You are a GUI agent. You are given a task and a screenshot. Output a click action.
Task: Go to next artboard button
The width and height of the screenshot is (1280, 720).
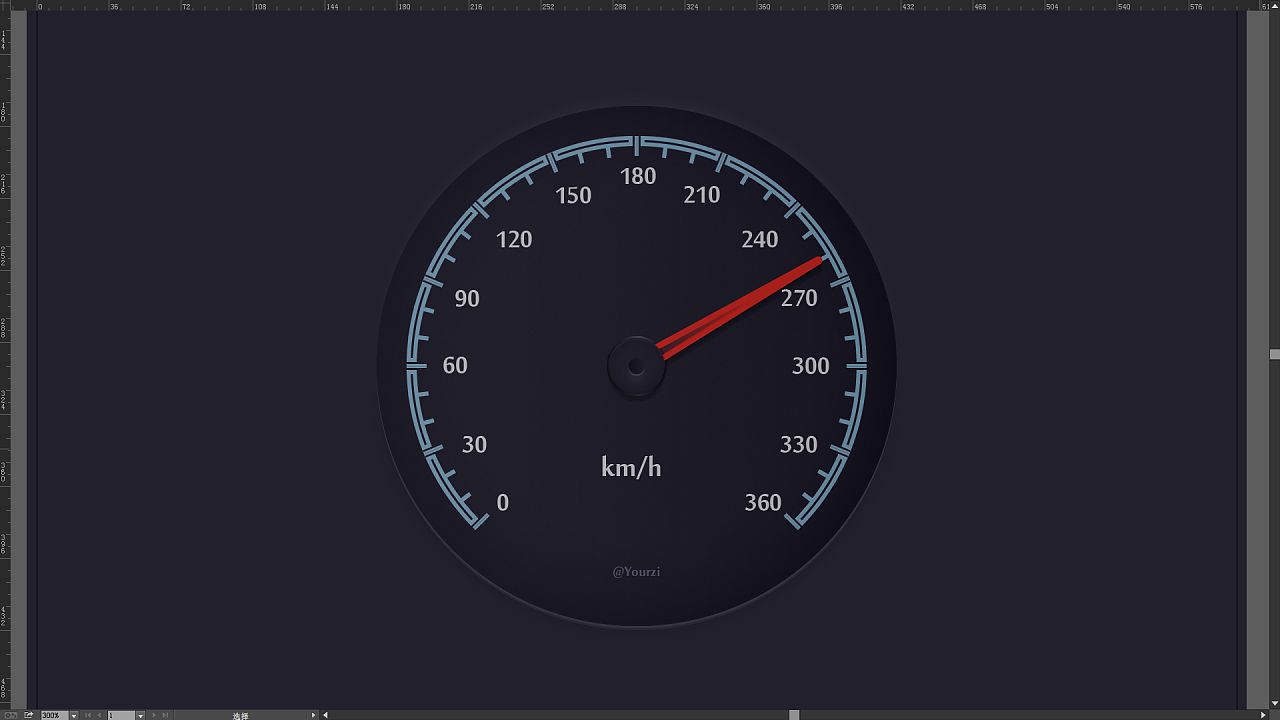click(x=153, y=715)
